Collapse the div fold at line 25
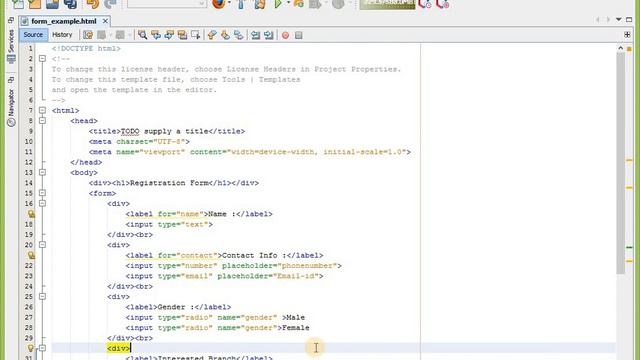This screenshot has height=360, width=640. click(42, 296)
